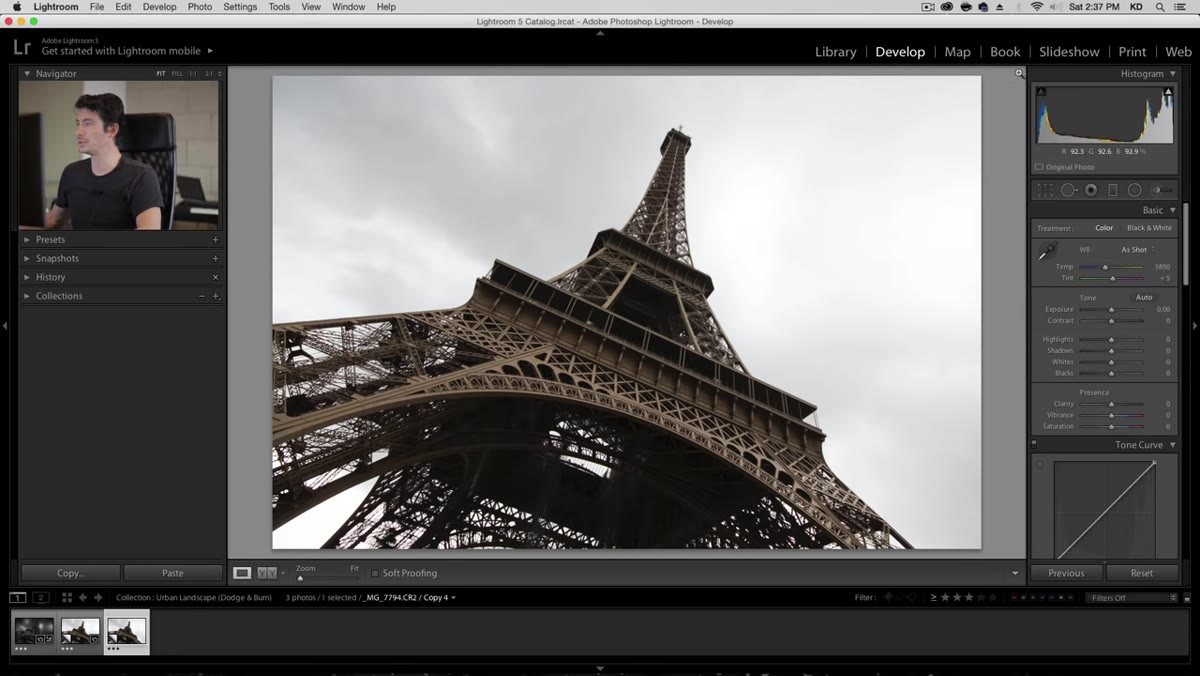Image resolution: width=1200 pixels, height=676 pixels.
Task: Open the Develop menu
Action: click(x=159, y=7)
